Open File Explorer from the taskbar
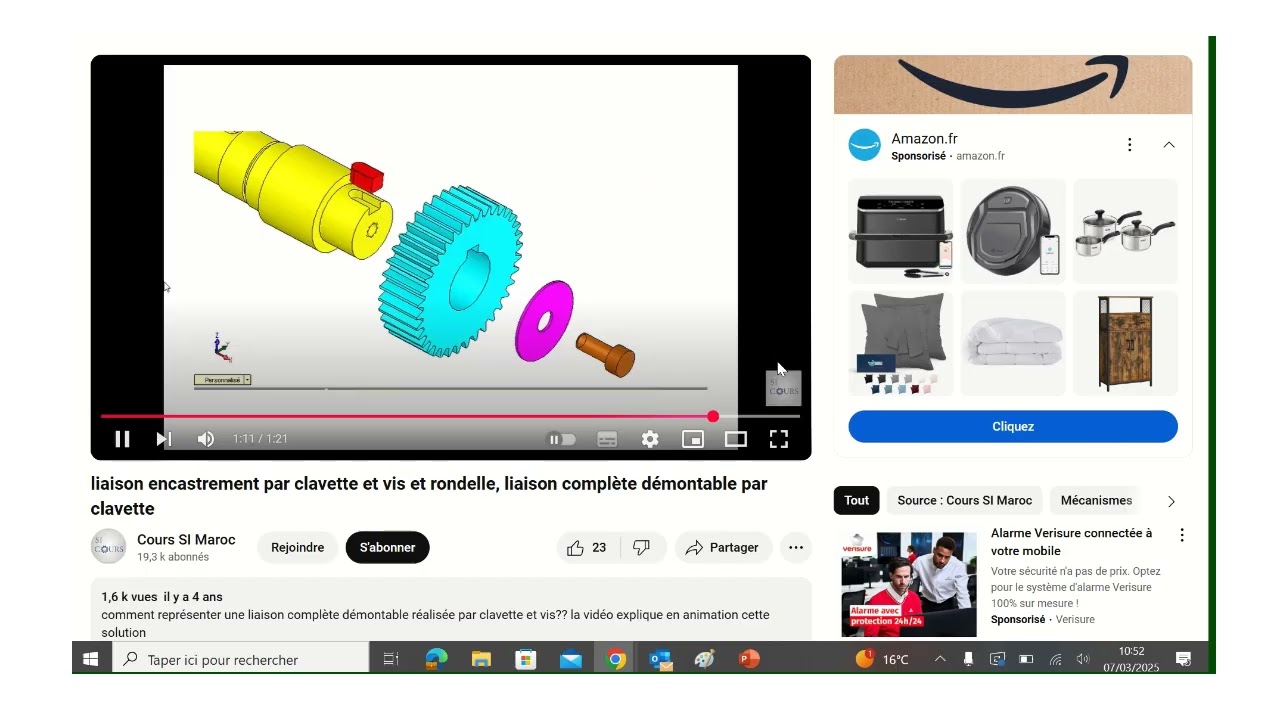Viewport: 1280px width, 720px height. tap(481, 659)
